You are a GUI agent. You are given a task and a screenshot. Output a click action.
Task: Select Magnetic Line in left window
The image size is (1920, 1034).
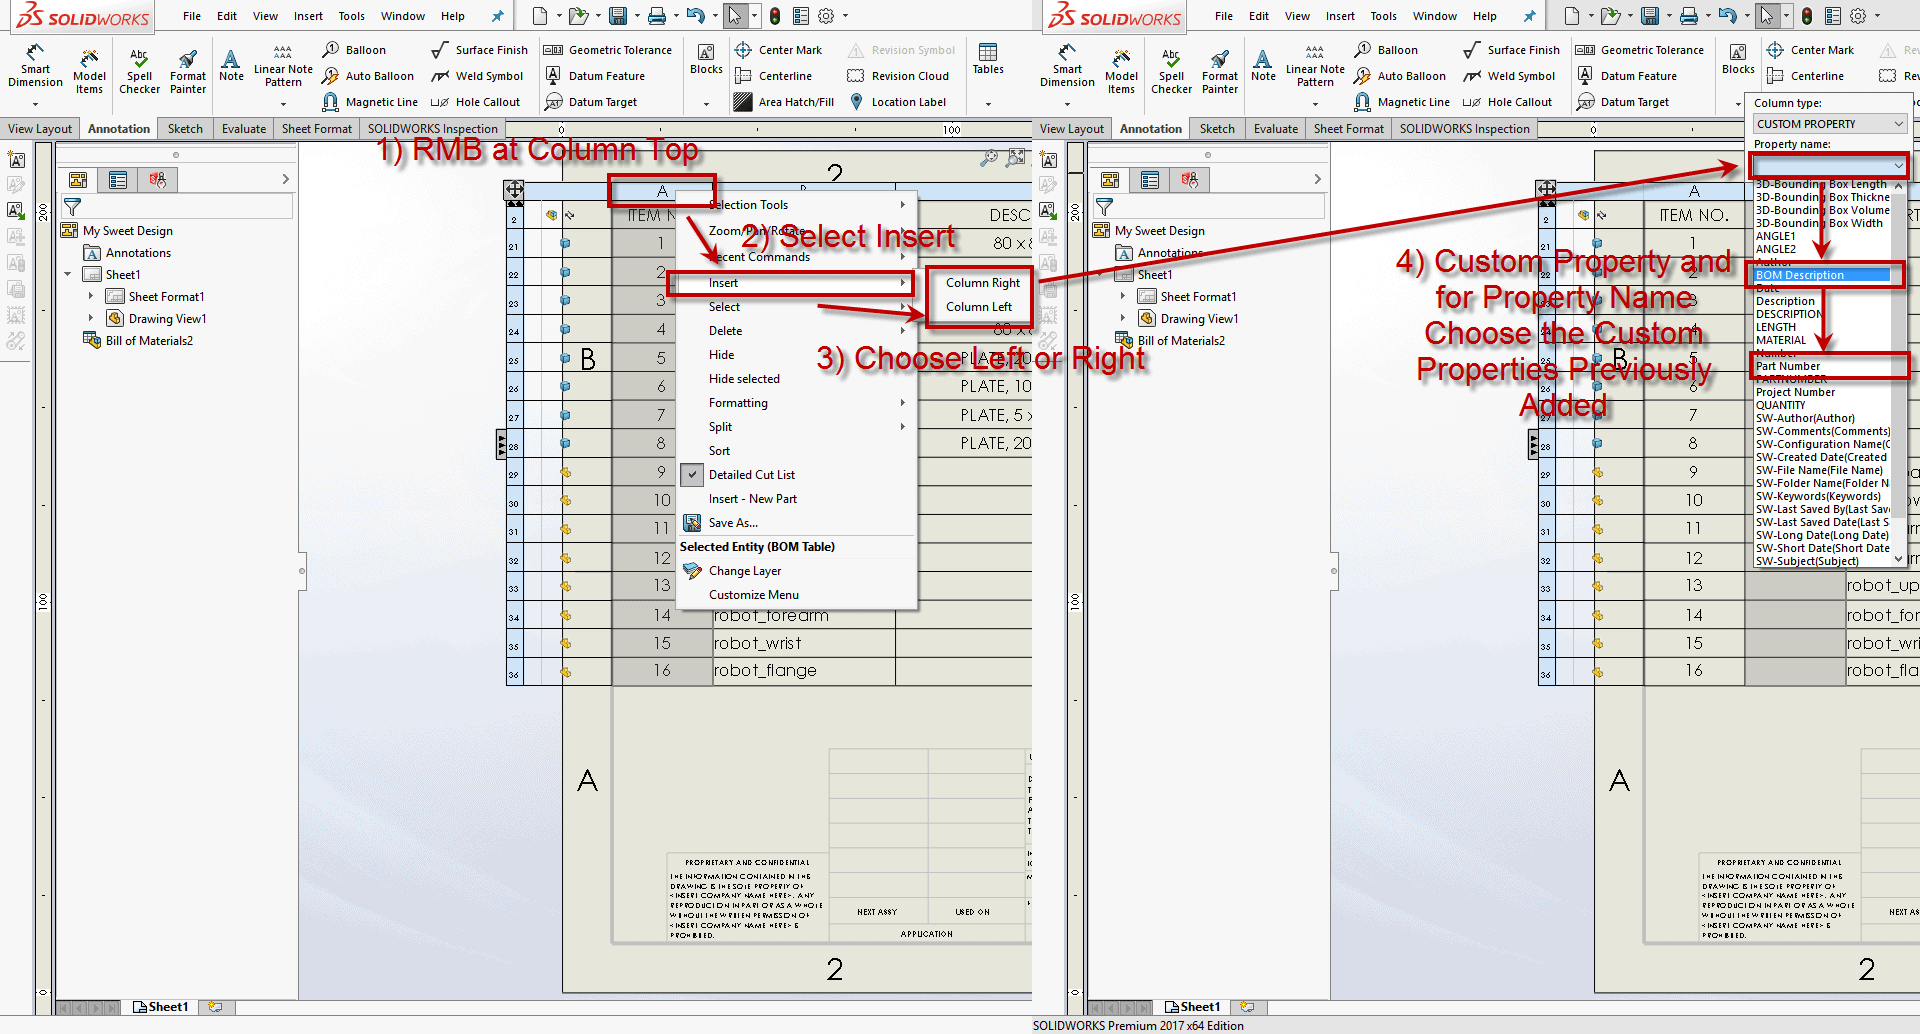pyautogui.click(x=370, y=102)
